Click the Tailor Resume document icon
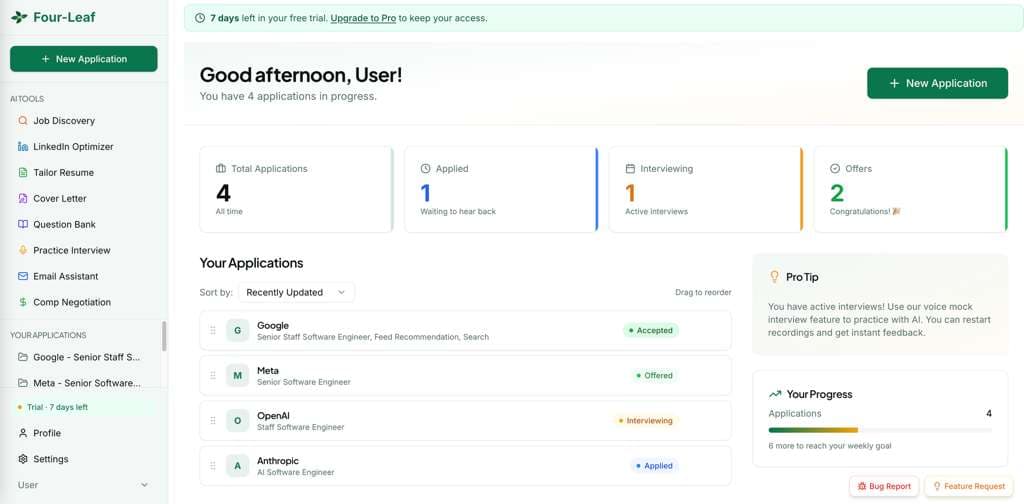Screen dimensions: 1024x504 23,172
